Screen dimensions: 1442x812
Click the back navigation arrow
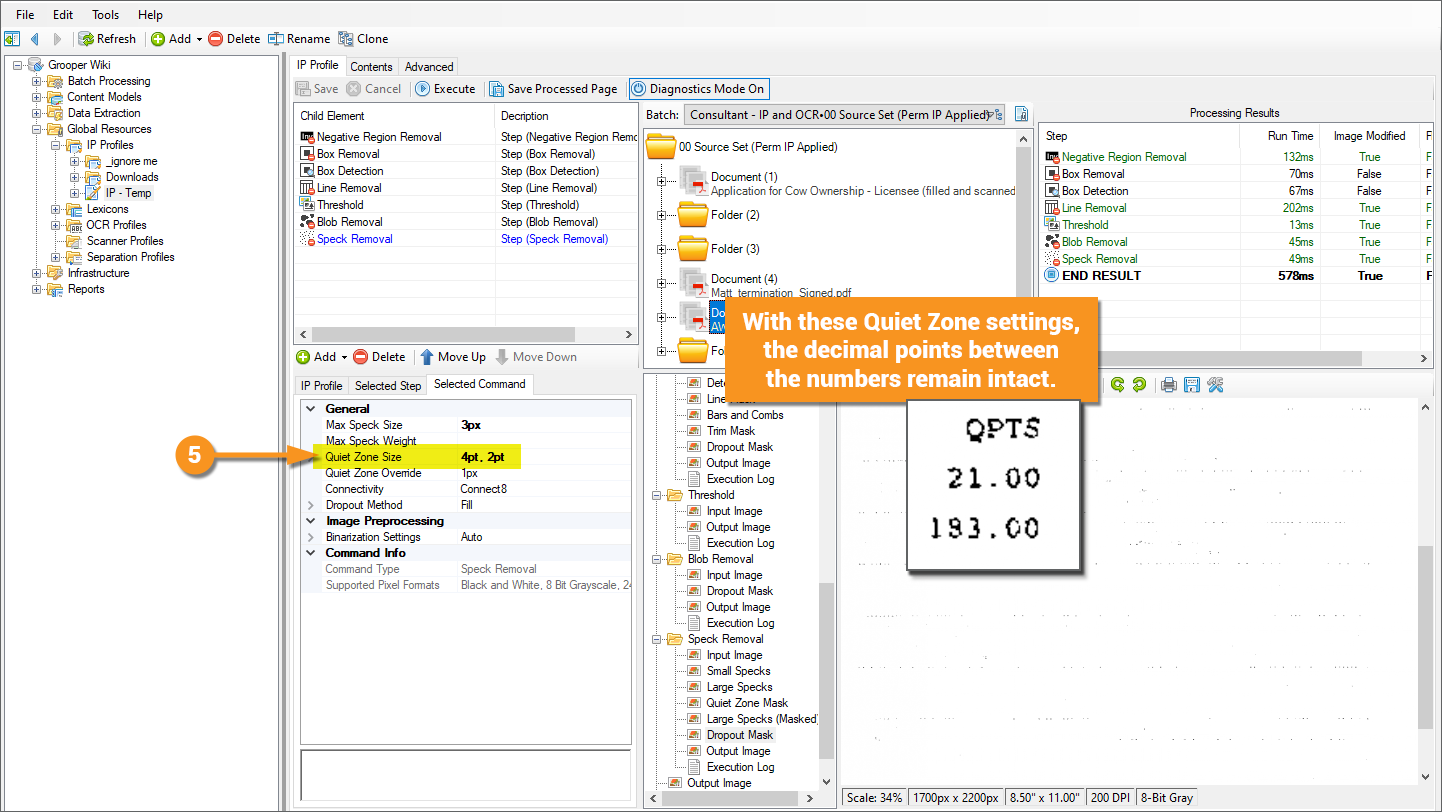(35, 39)
